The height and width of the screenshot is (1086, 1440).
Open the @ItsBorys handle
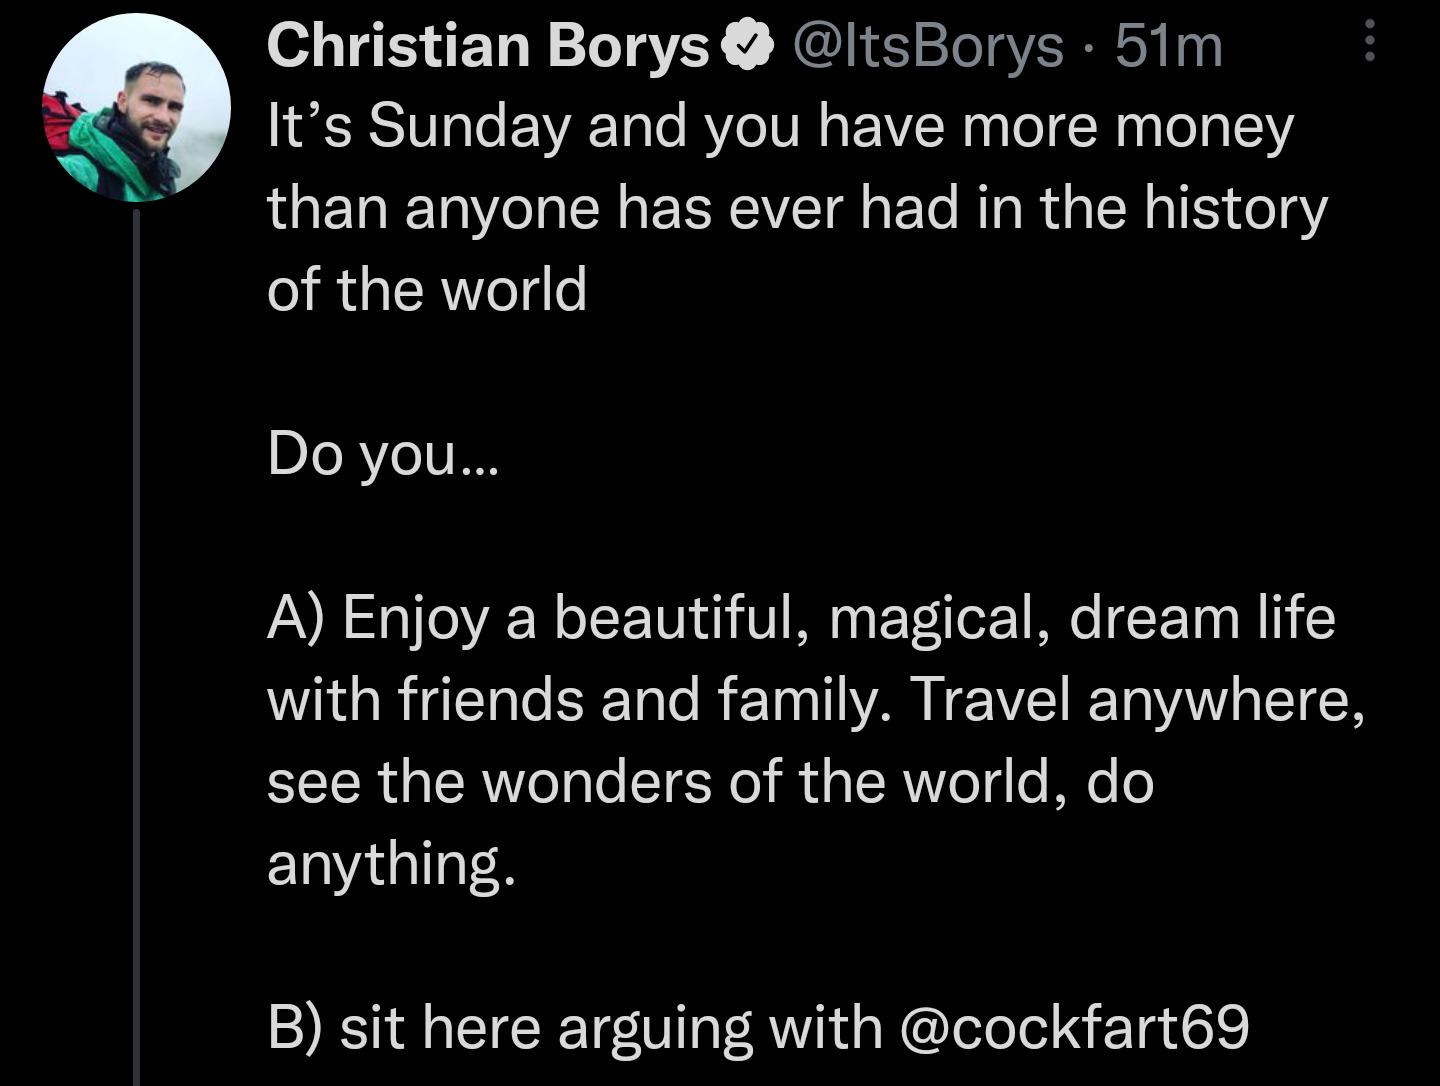928,46
